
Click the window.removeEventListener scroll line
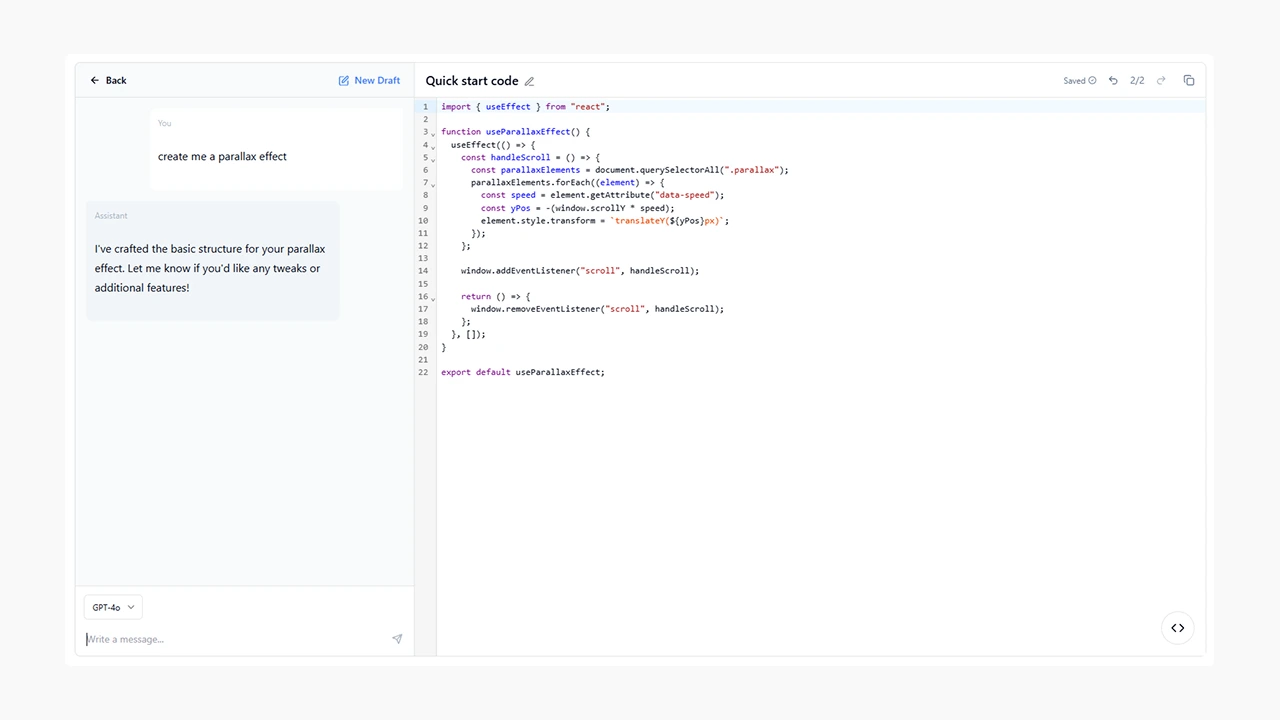coord(597,309)
